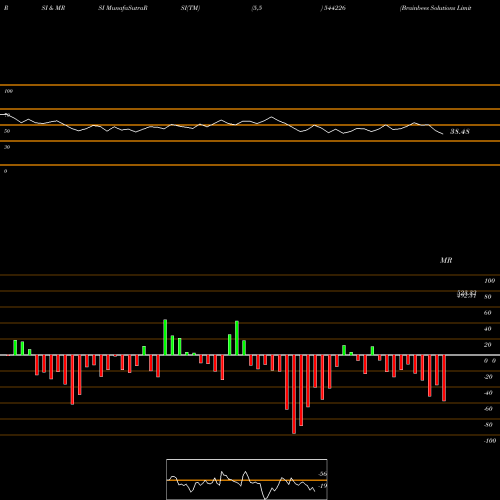The image size is (500, 500).
Task: Click the '60' label on MR axis
Action: [487, 313]
